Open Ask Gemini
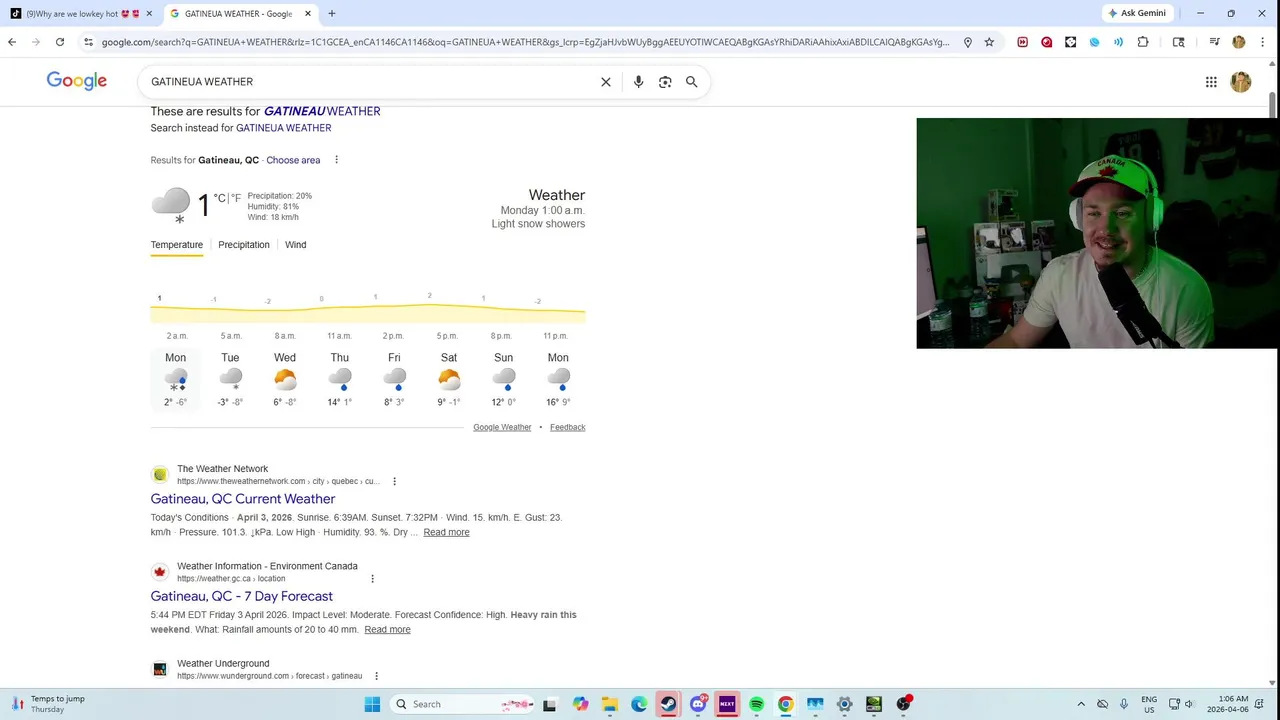 pyautogui.click(x=1137, y=13)
